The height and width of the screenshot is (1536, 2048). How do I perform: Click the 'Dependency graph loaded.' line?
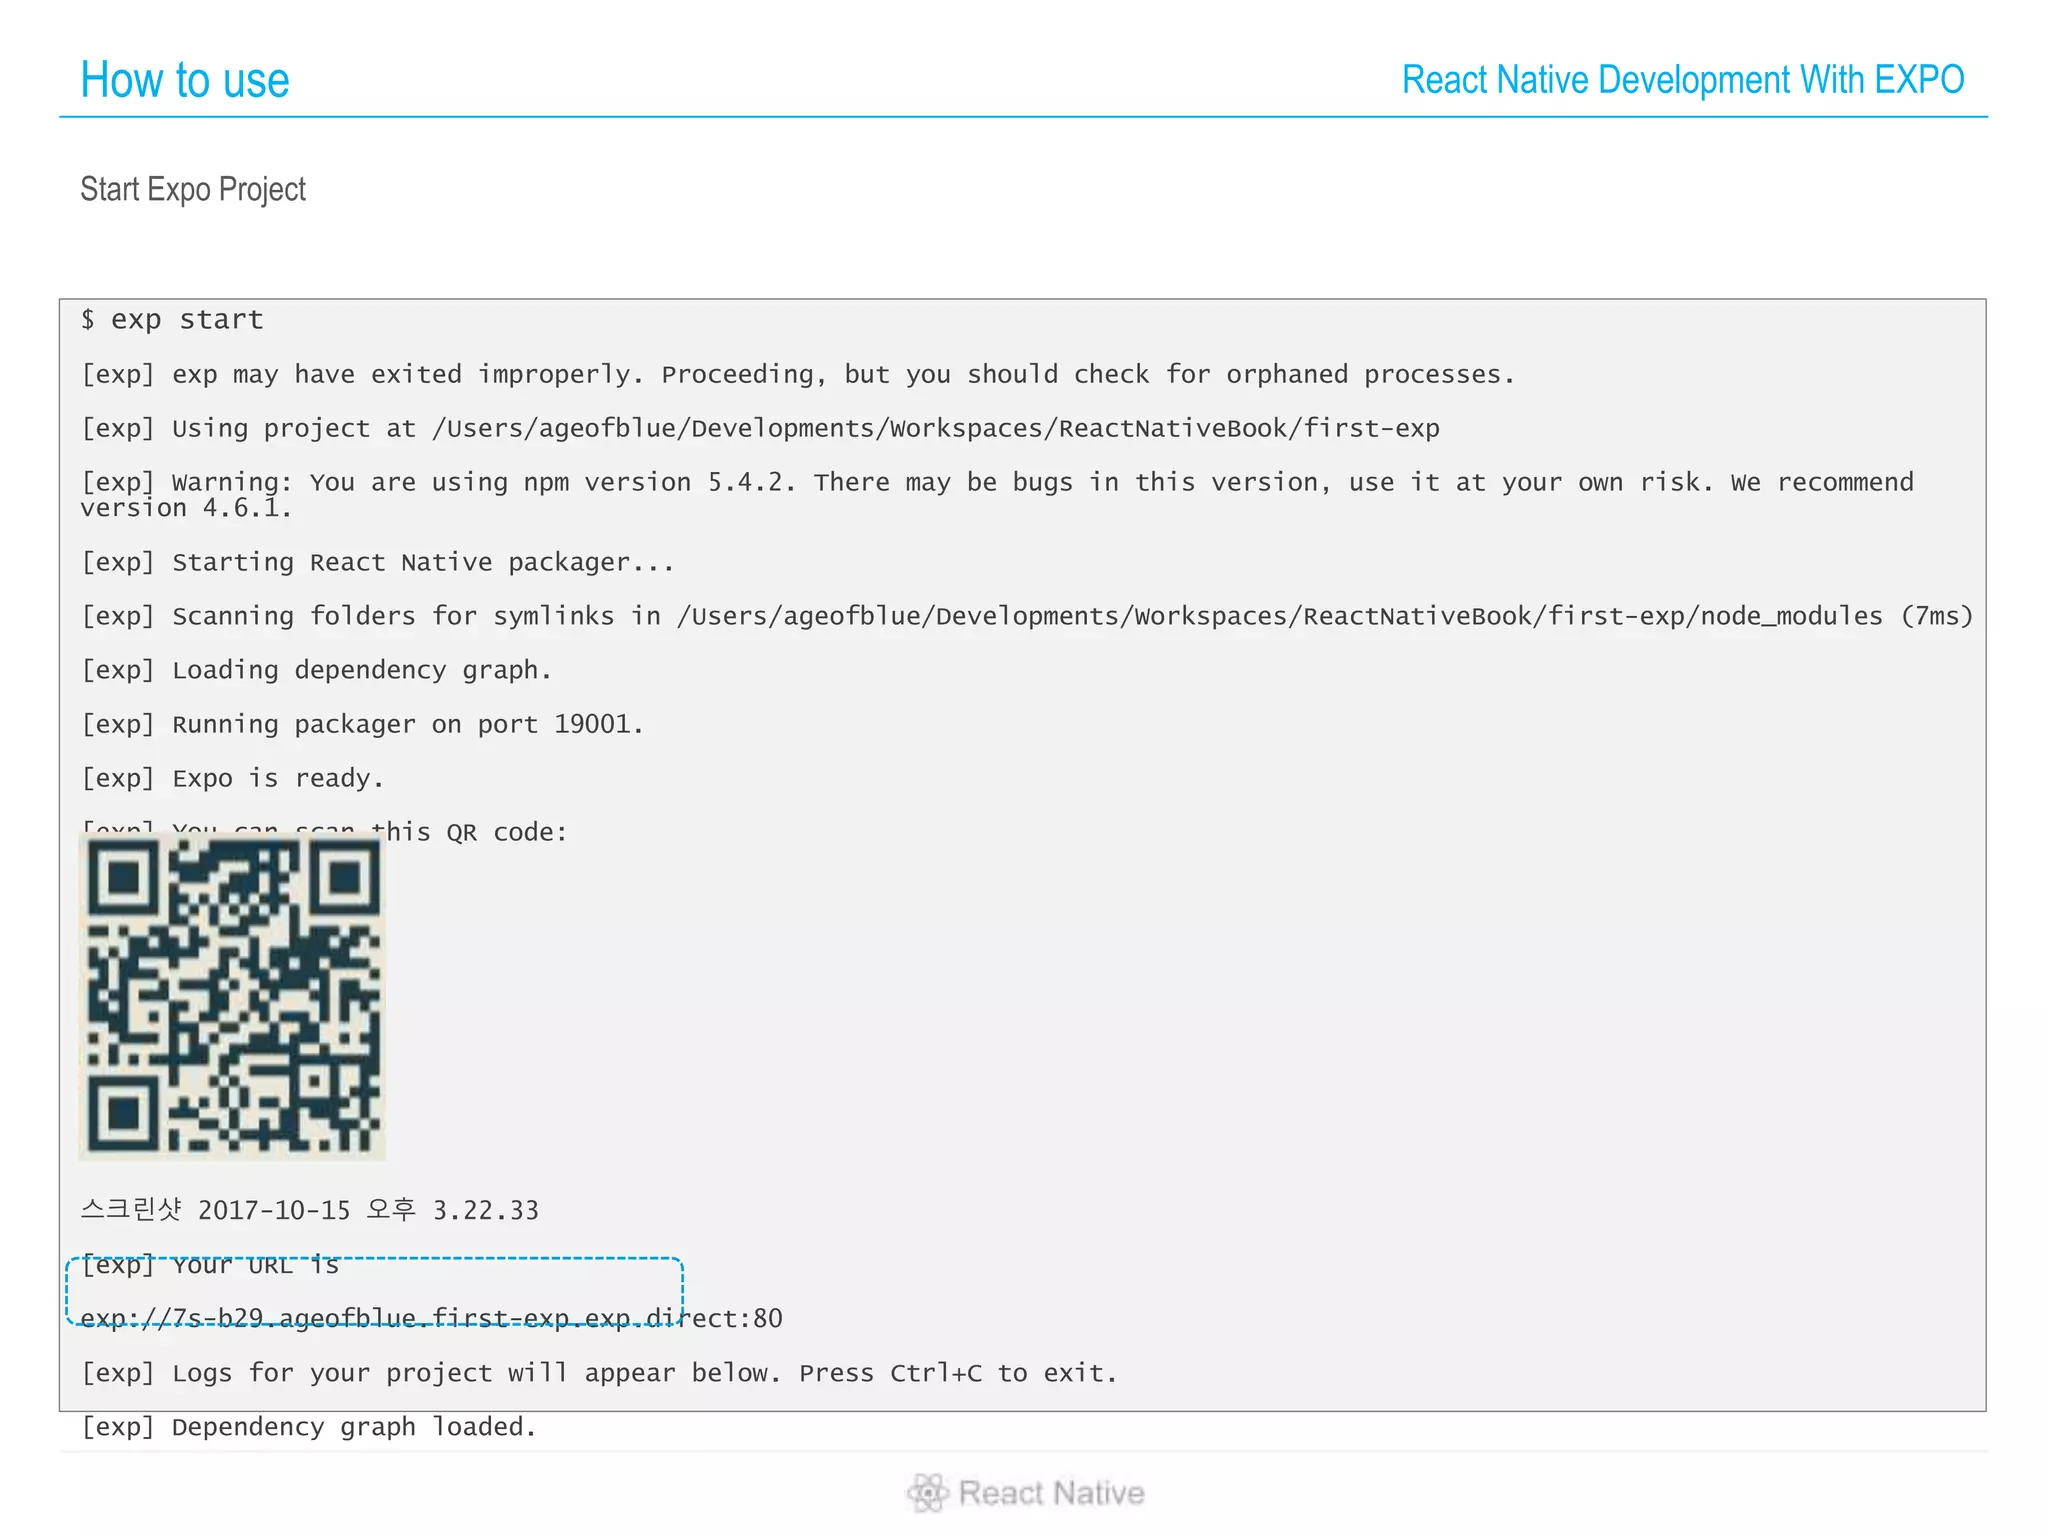point(308,1428)
